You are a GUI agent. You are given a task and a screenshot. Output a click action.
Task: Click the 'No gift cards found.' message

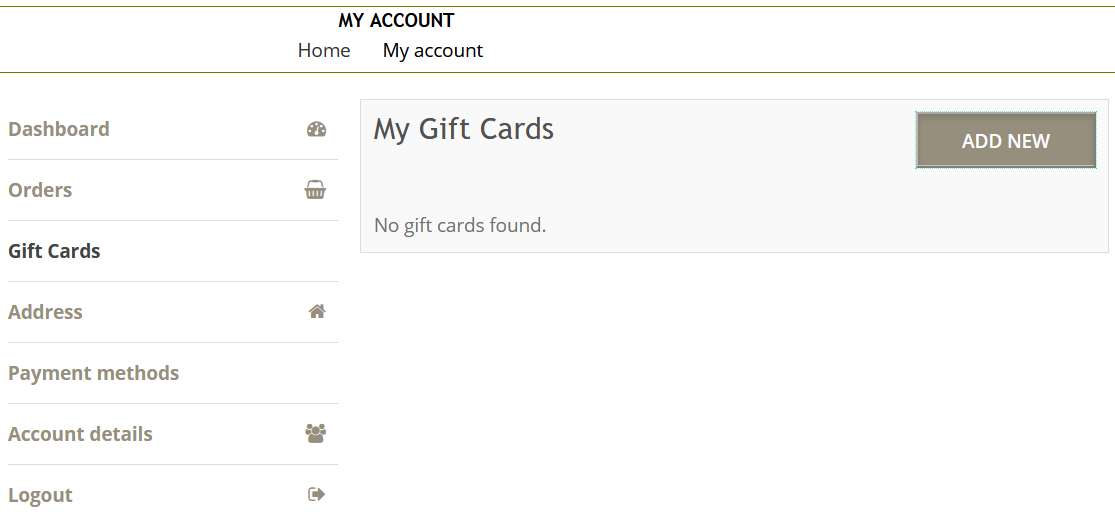(460, 225)
